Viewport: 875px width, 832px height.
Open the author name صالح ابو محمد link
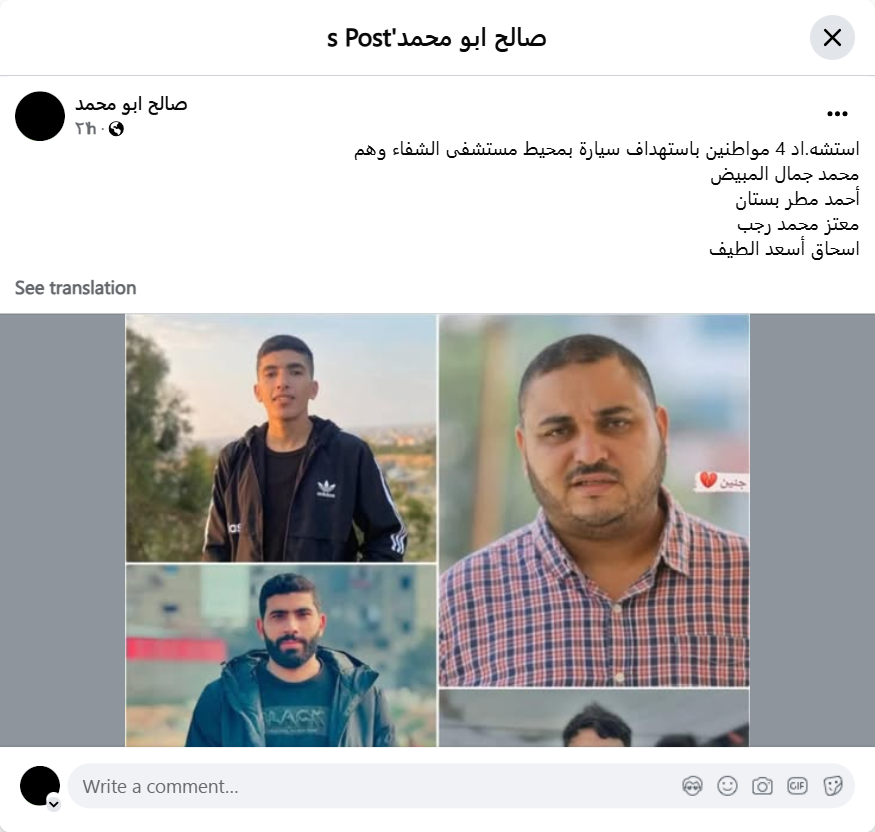tap(131, 104)
